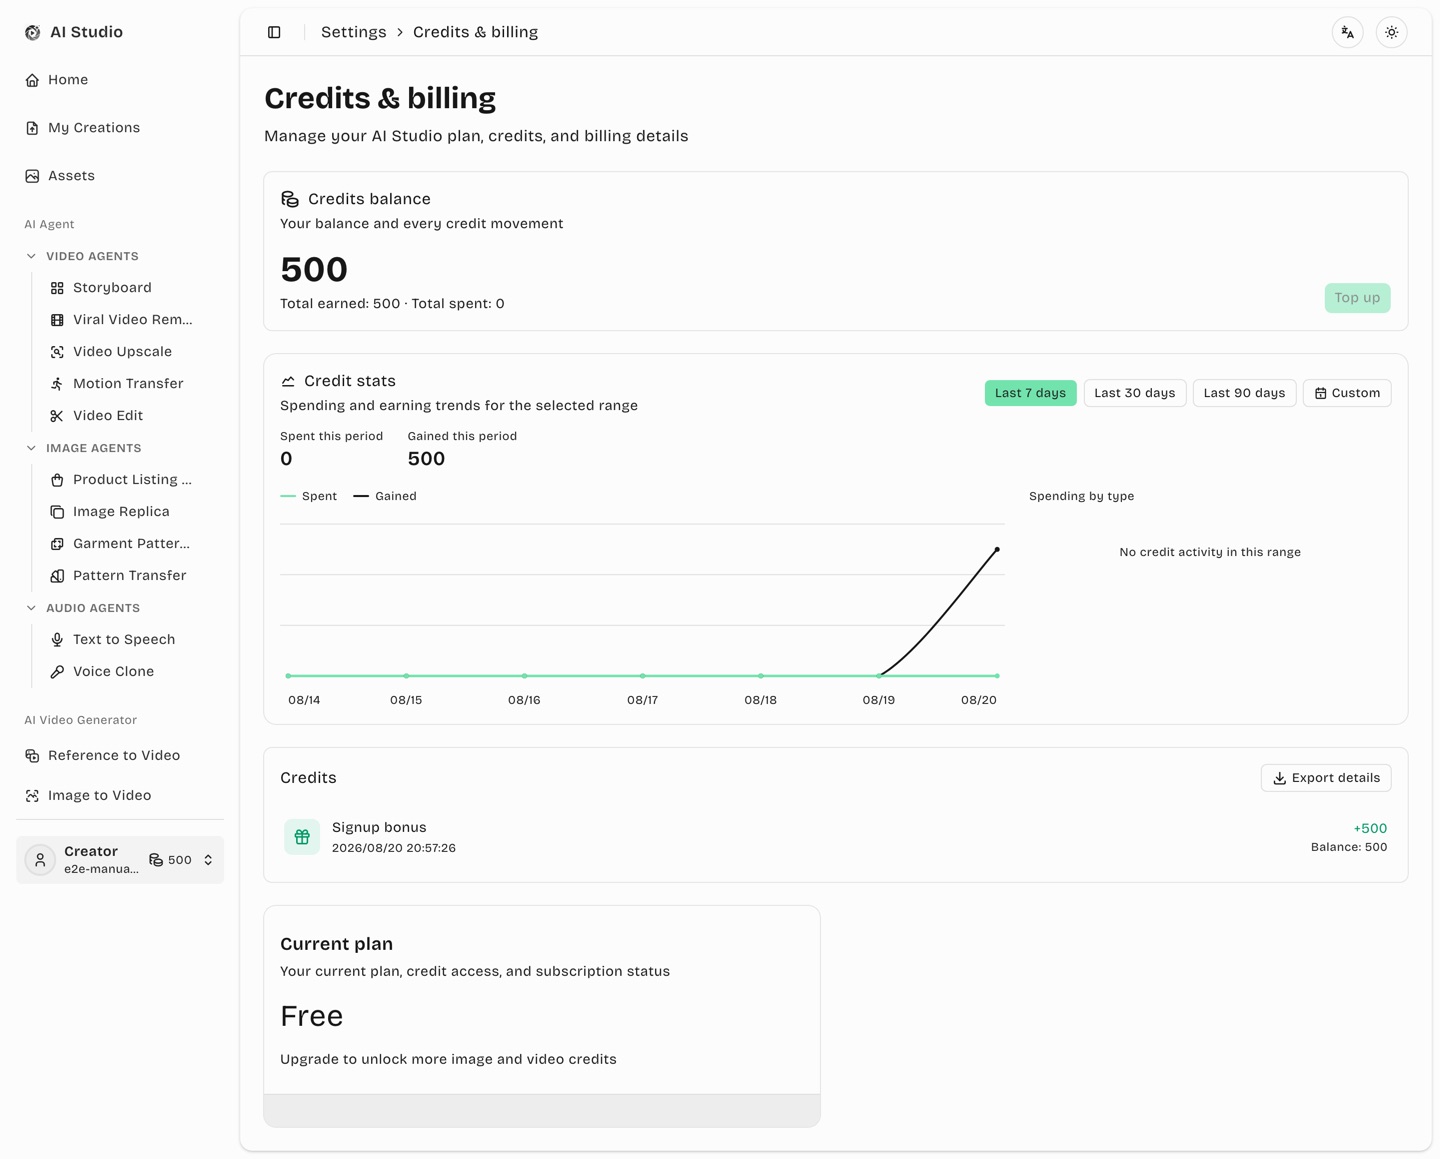Click the chart icon beside Credit stats
Image resolution: width=1440 pixels, height=1159 pixels.
coord(288,381)
